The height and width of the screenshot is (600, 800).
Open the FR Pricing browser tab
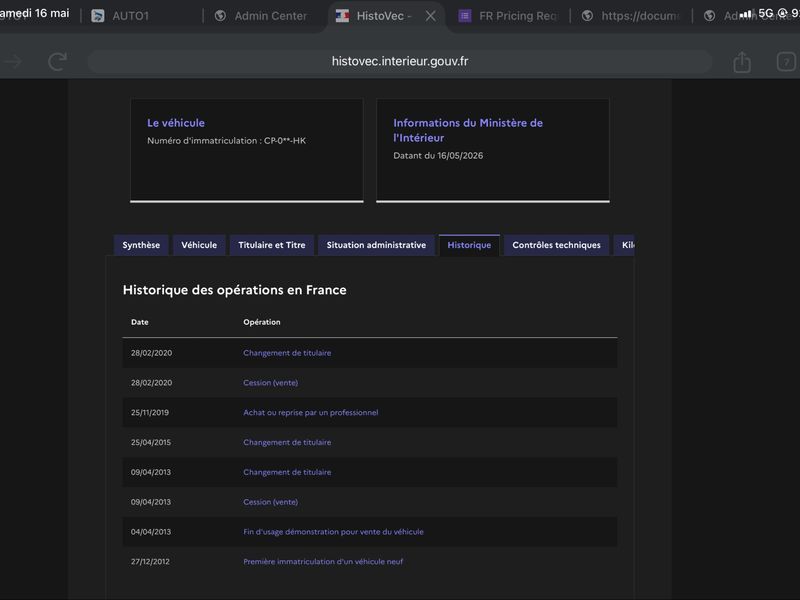tap(508, 16)
